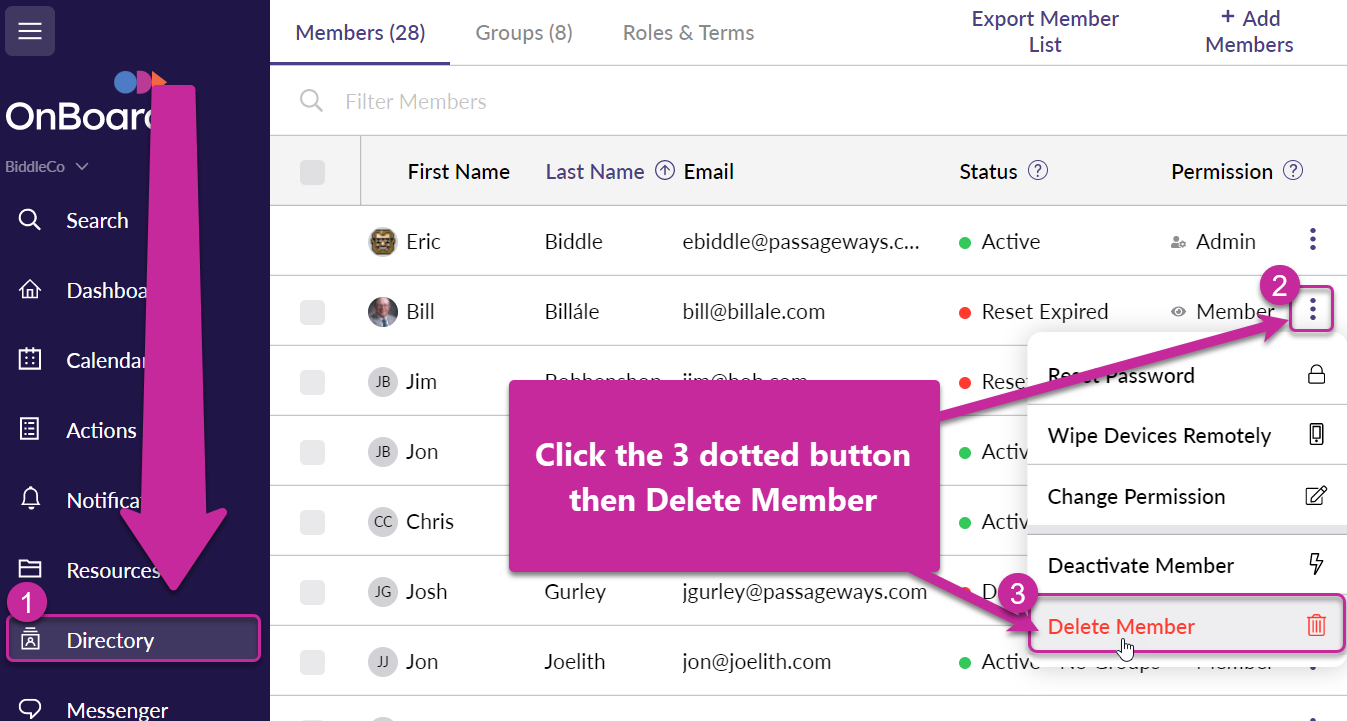The width and height of the screenshot is (1347, 721).
Task: Check the box for Bill Billále
Action: (313, 312)
